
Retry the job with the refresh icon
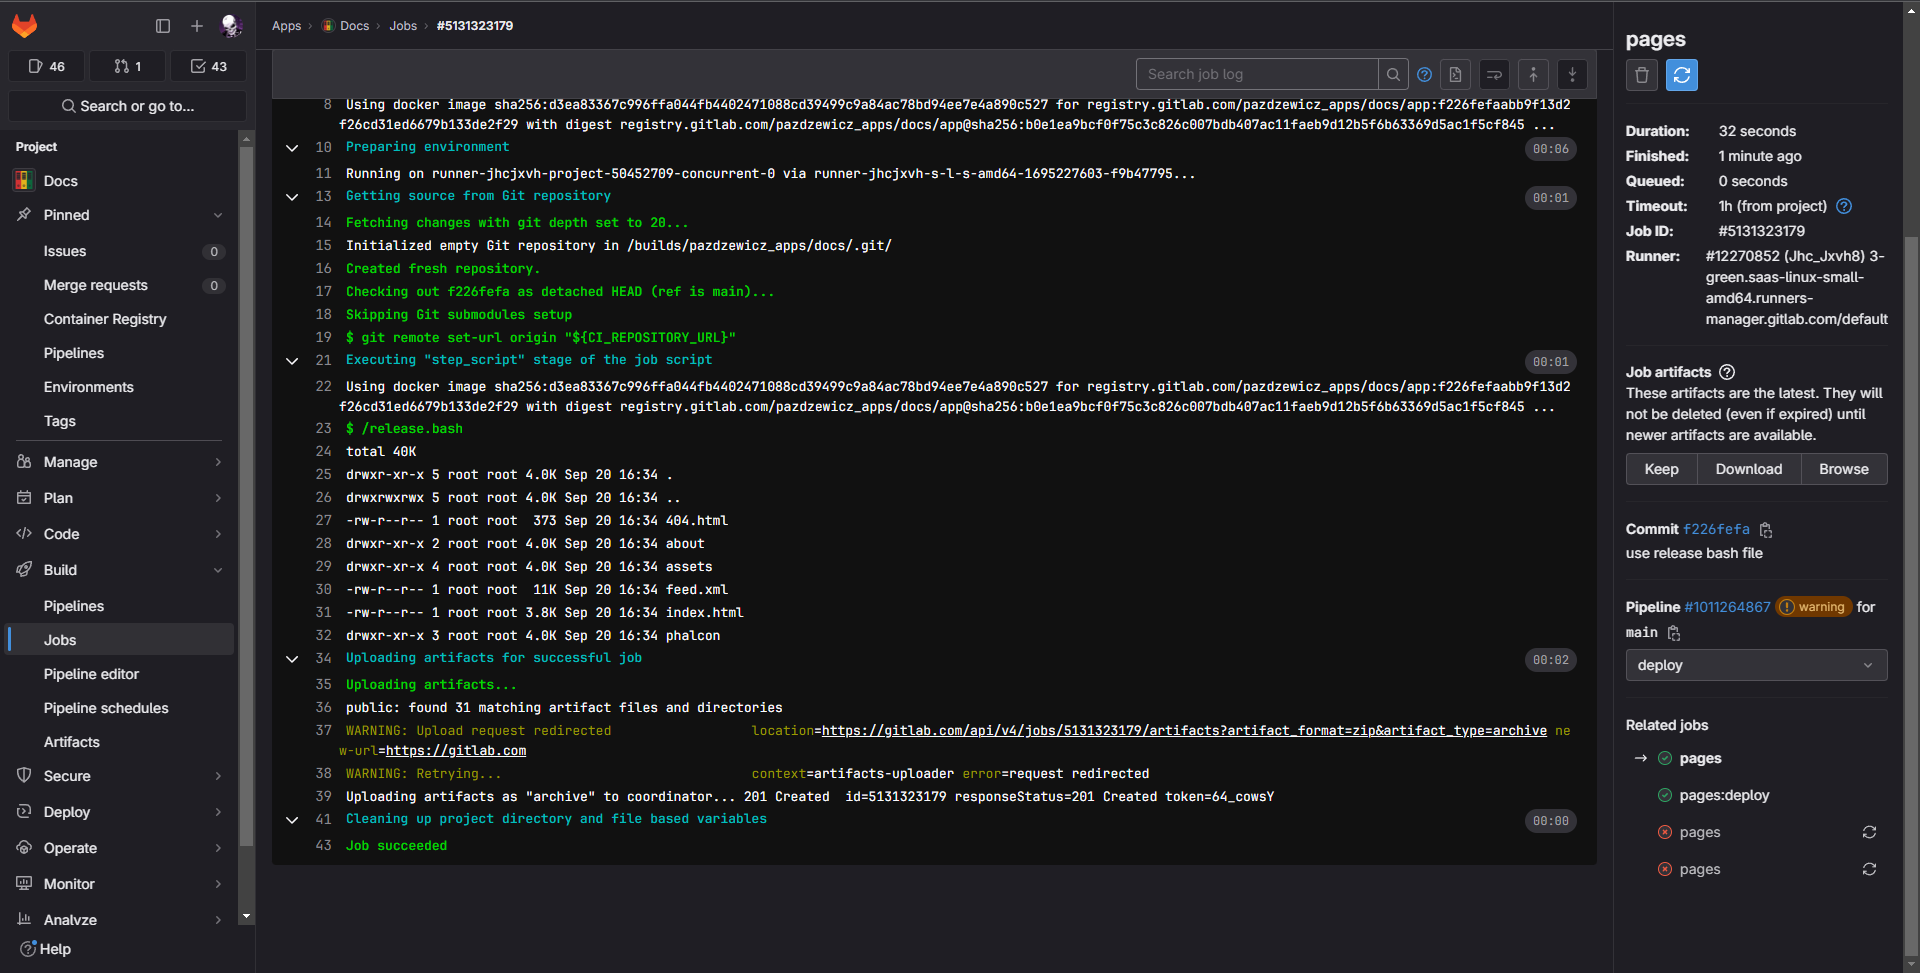coord(1681,75)
